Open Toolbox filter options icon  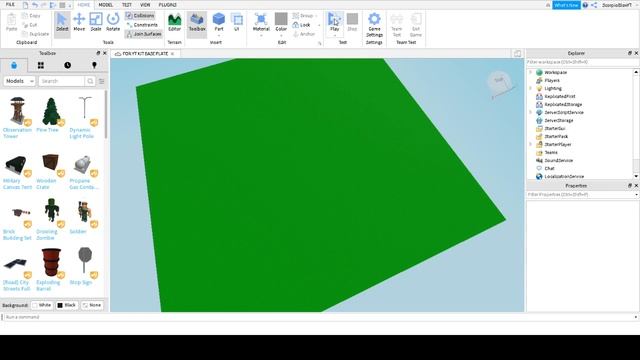point(102,81)
